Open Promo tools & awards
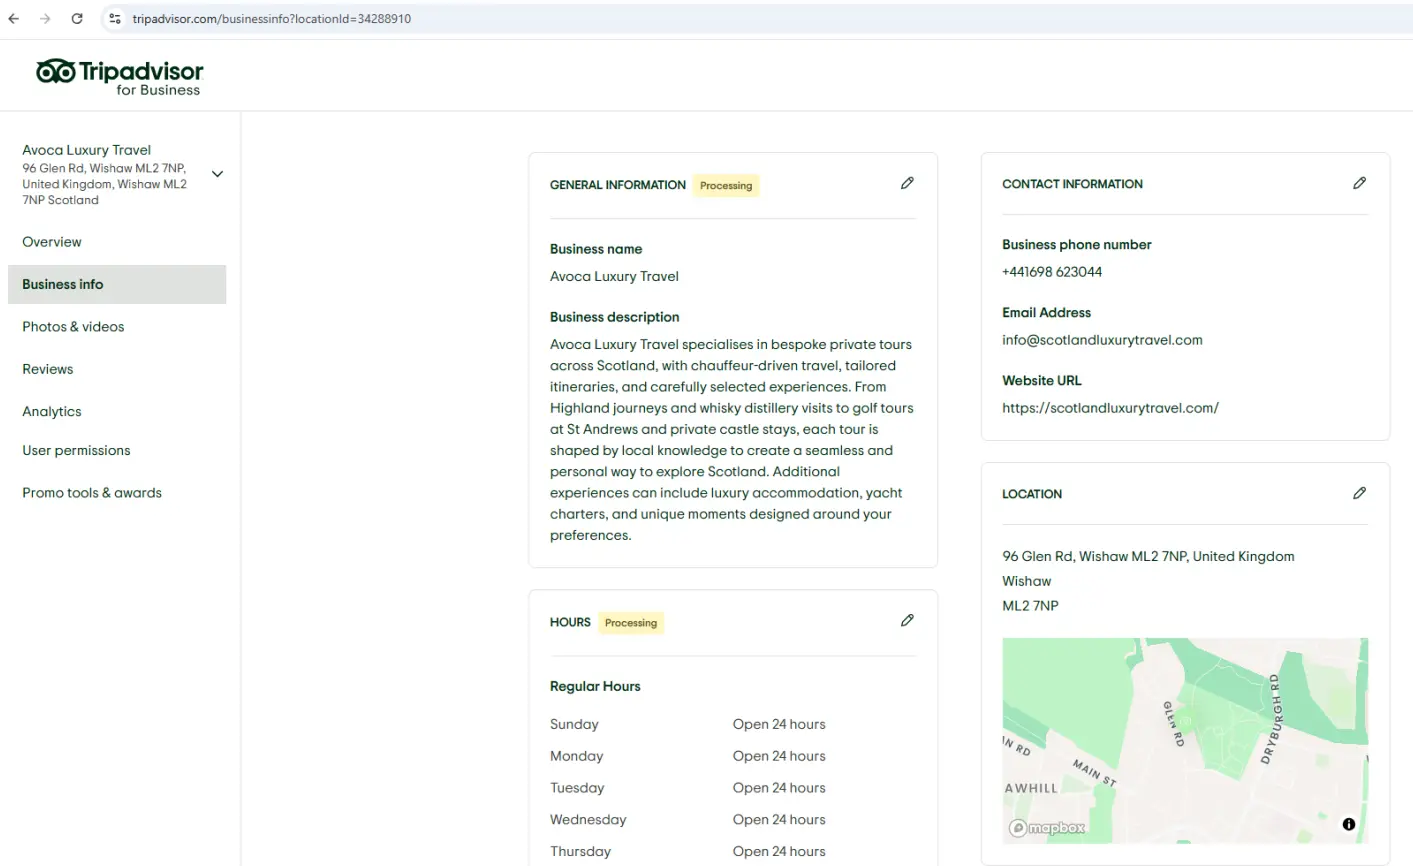Viewport: 1413px width, 866px height. coord(92,493)
